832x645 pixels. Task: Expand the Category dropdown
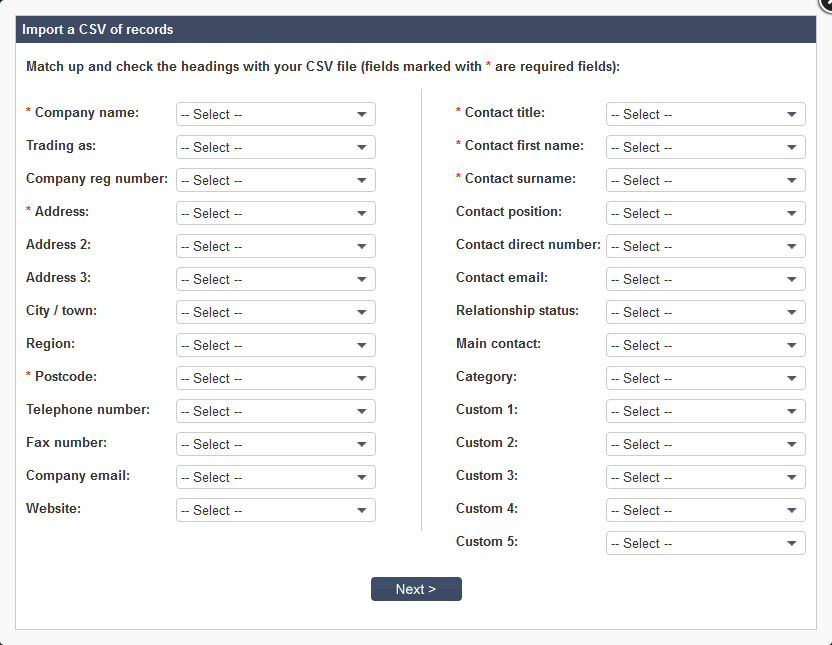[705, 378]
